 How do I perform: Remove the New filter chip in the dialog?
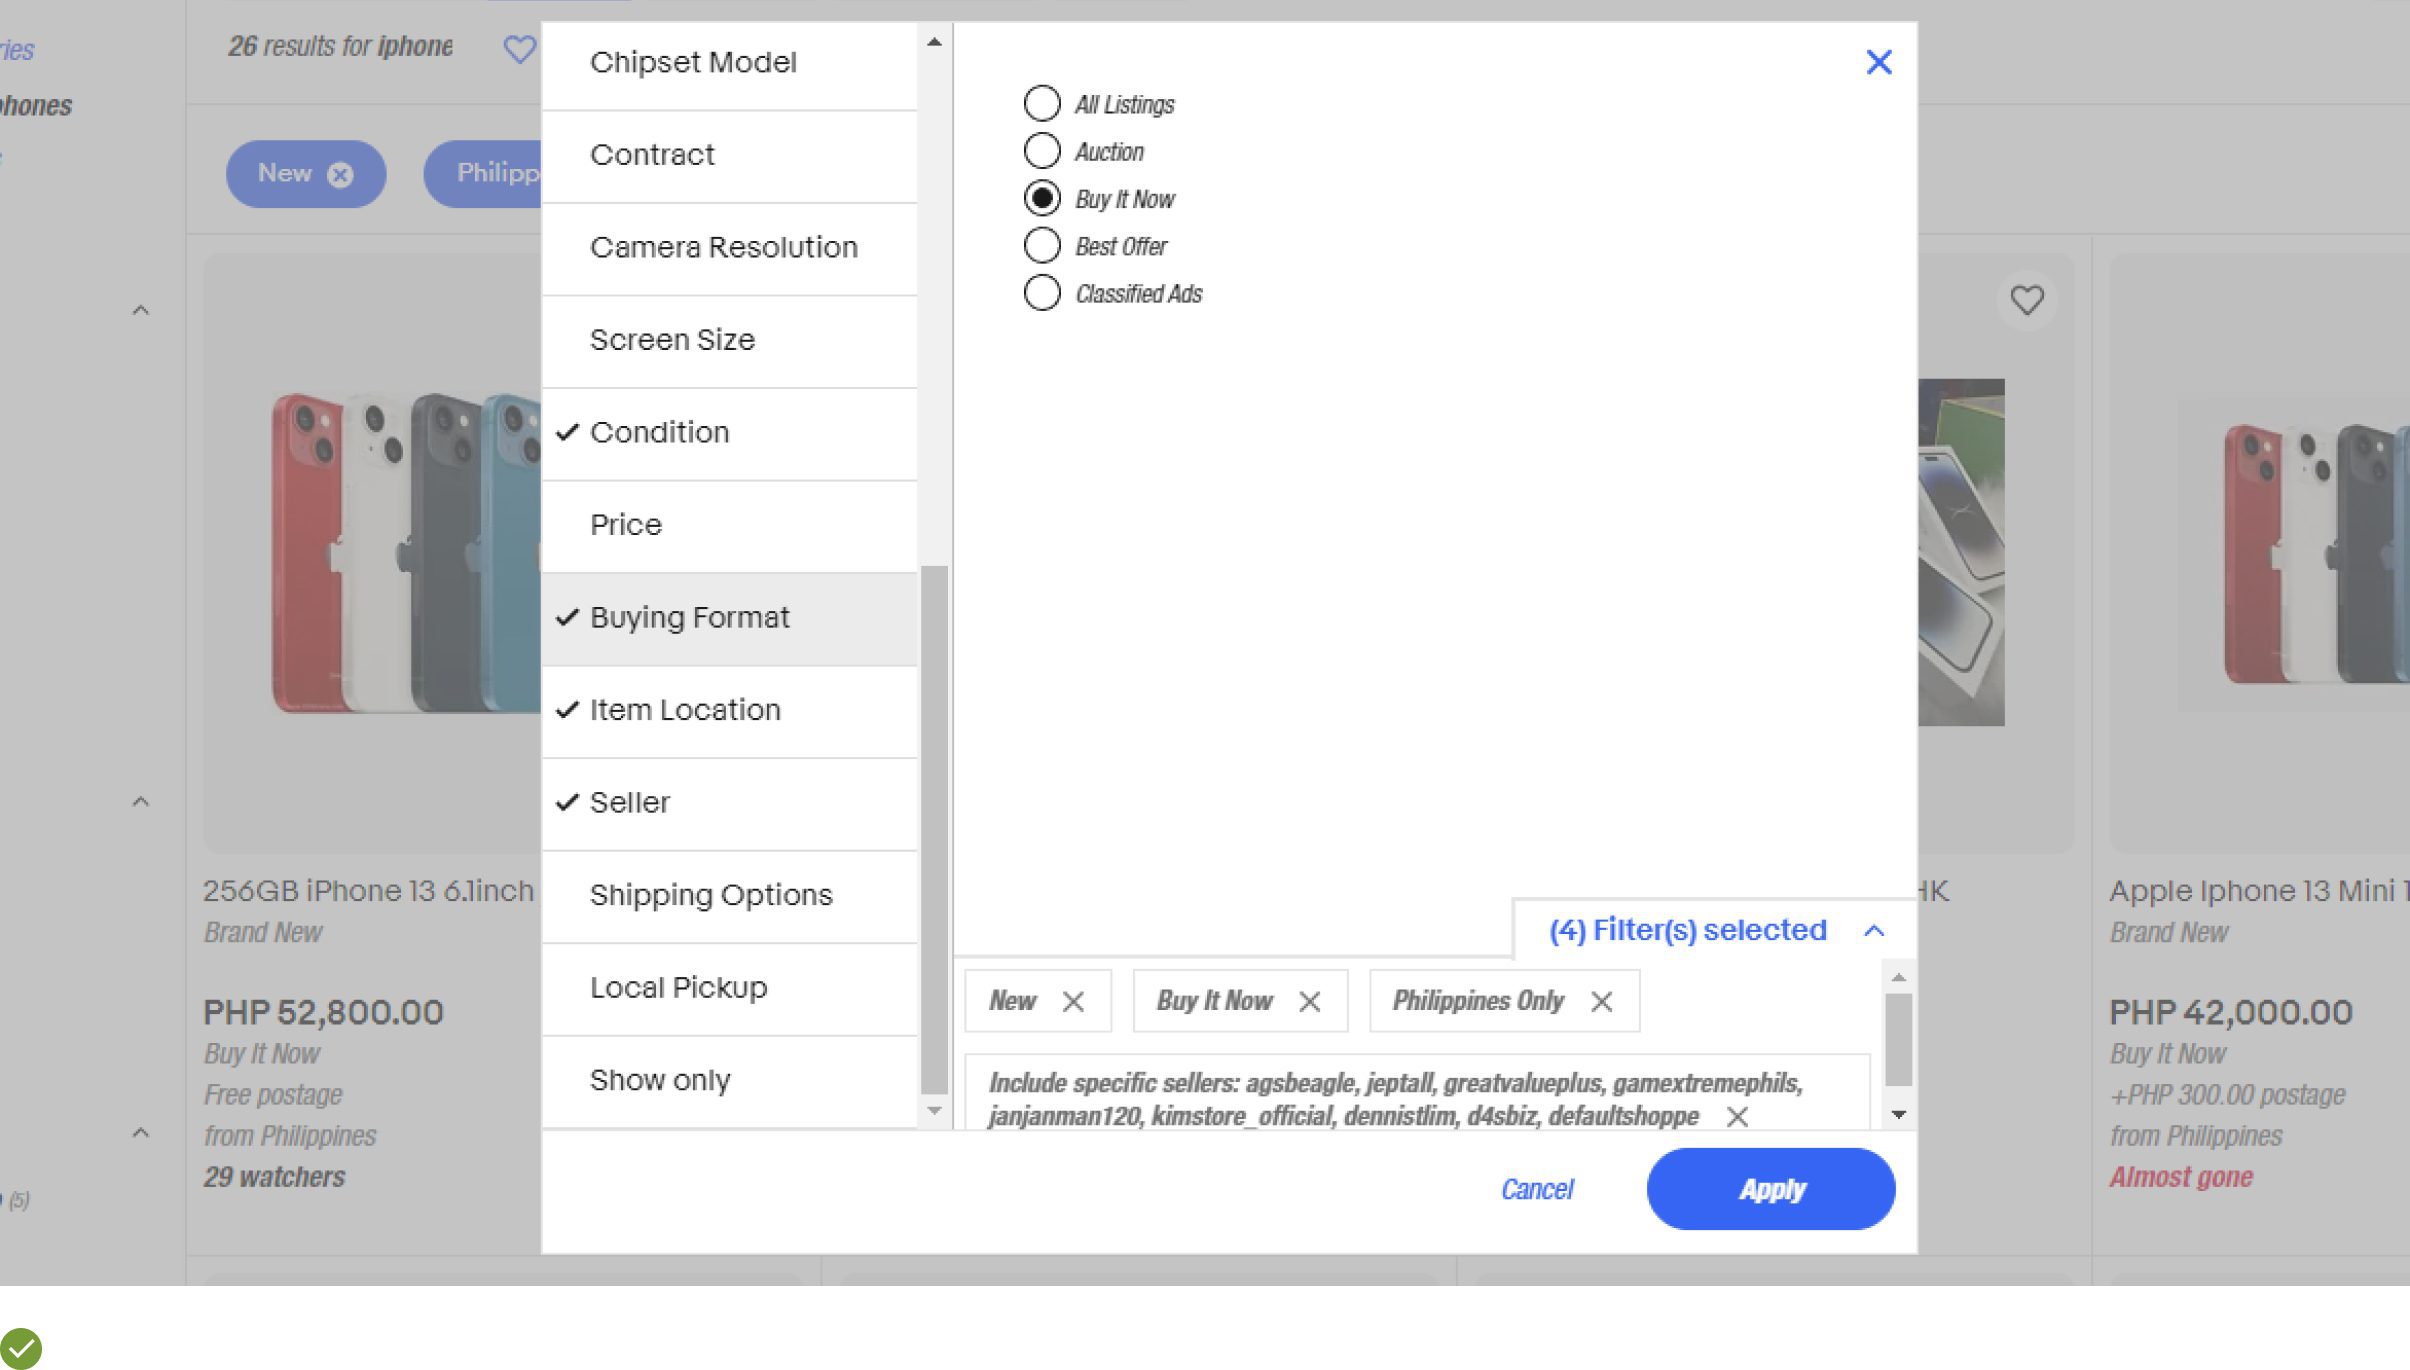(x=1073, y=1001)
